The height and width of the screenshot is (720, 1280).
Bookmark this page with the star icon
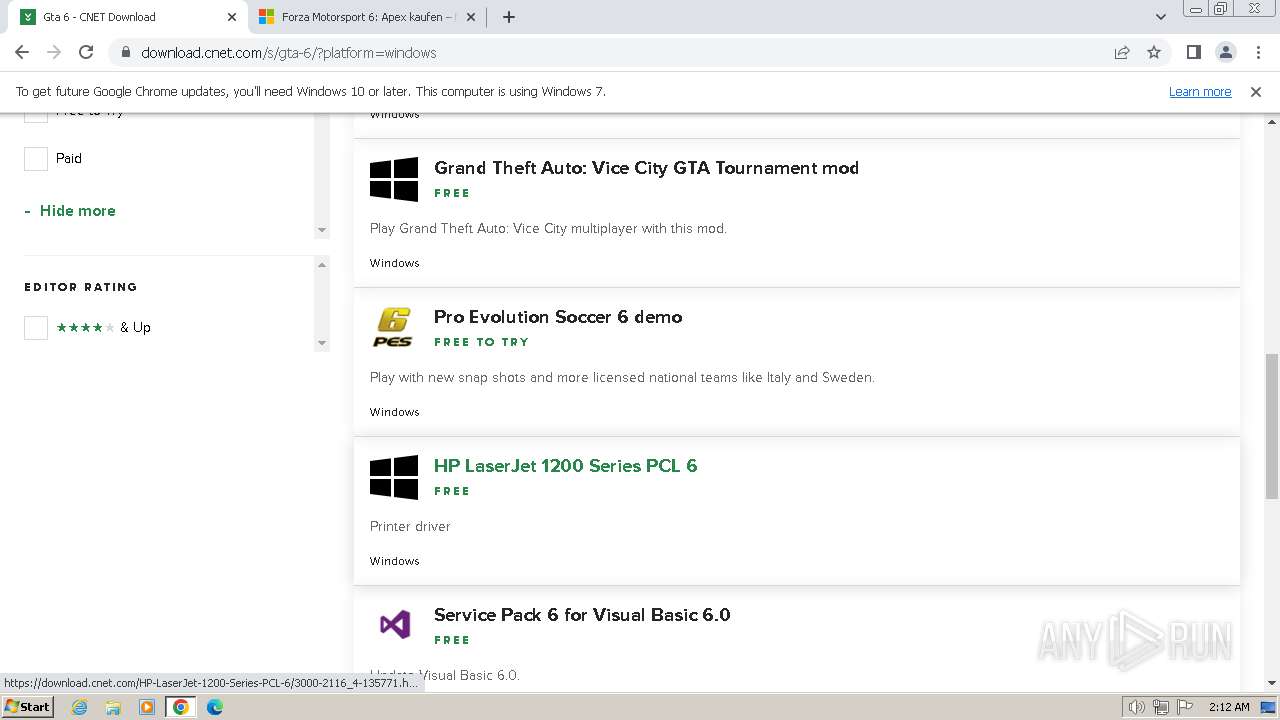[x=1154, y=53]
